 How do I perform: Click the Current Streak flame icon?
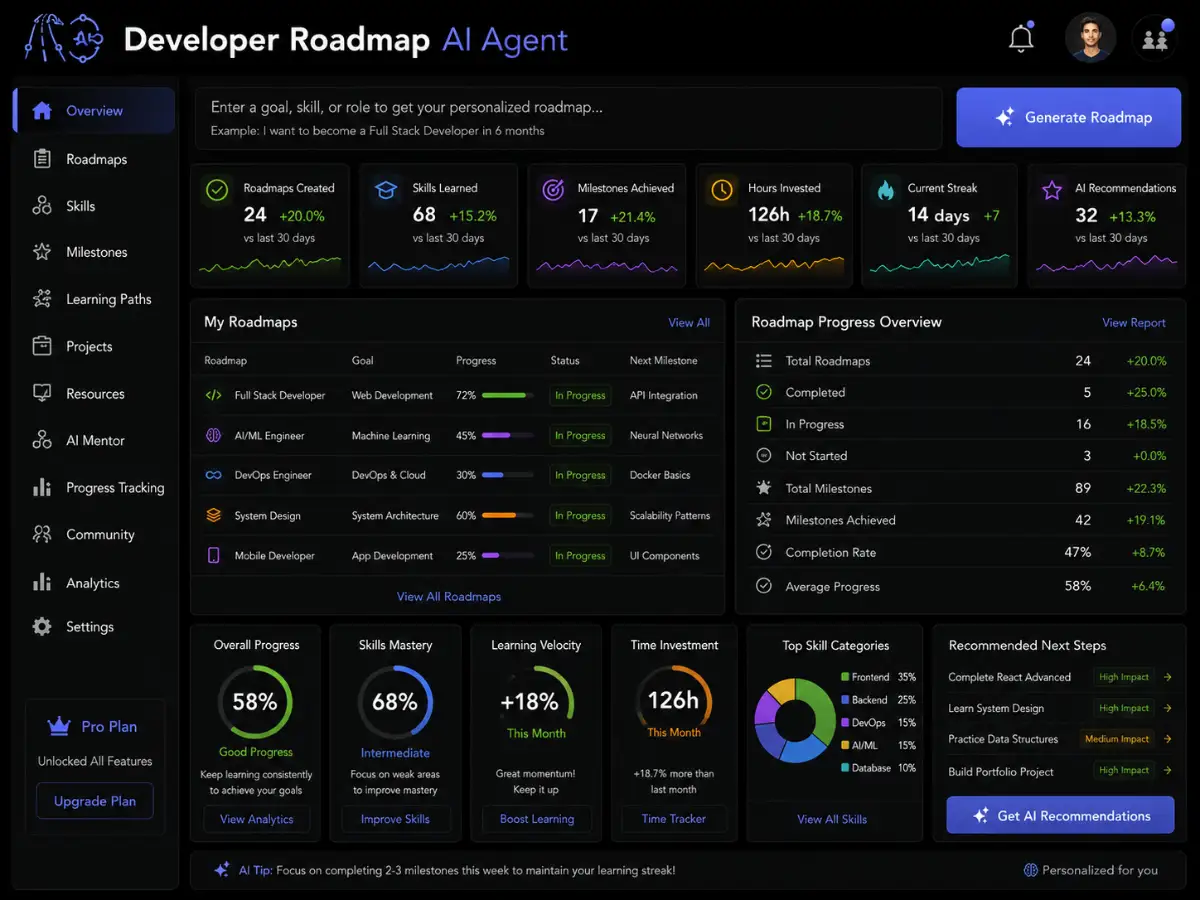coord(886,190)
